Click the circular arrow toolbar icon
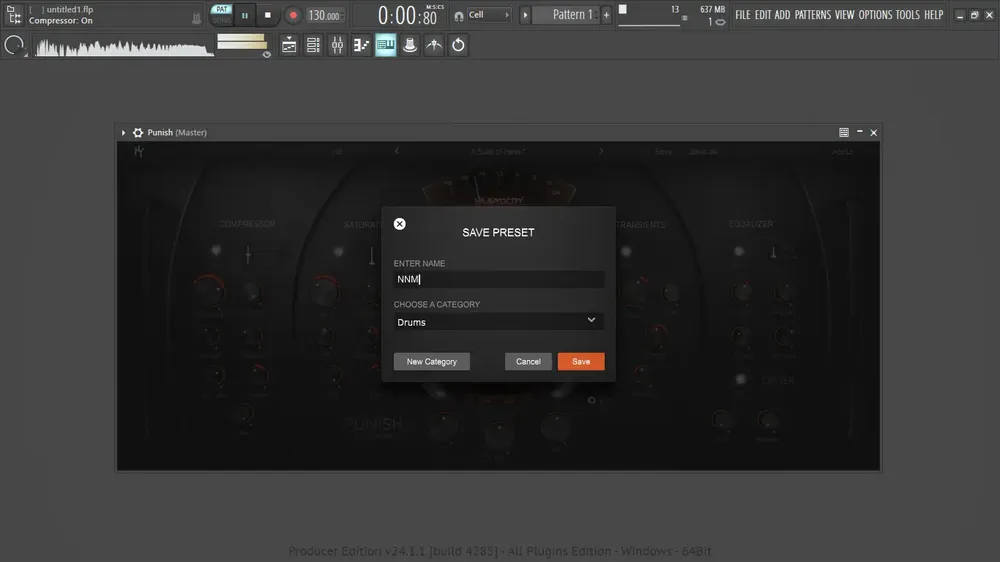The width and height of the screenshot is (1000, 562). click(x=459, y=45)
